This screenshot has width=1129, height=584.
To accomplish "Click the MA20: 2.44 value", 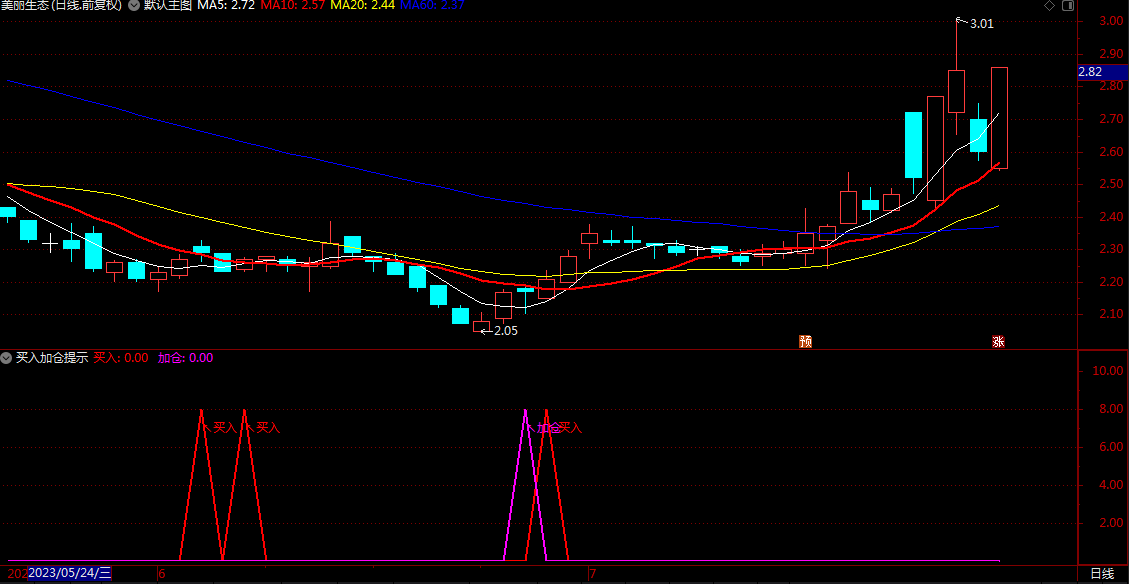I will point(361,5).
